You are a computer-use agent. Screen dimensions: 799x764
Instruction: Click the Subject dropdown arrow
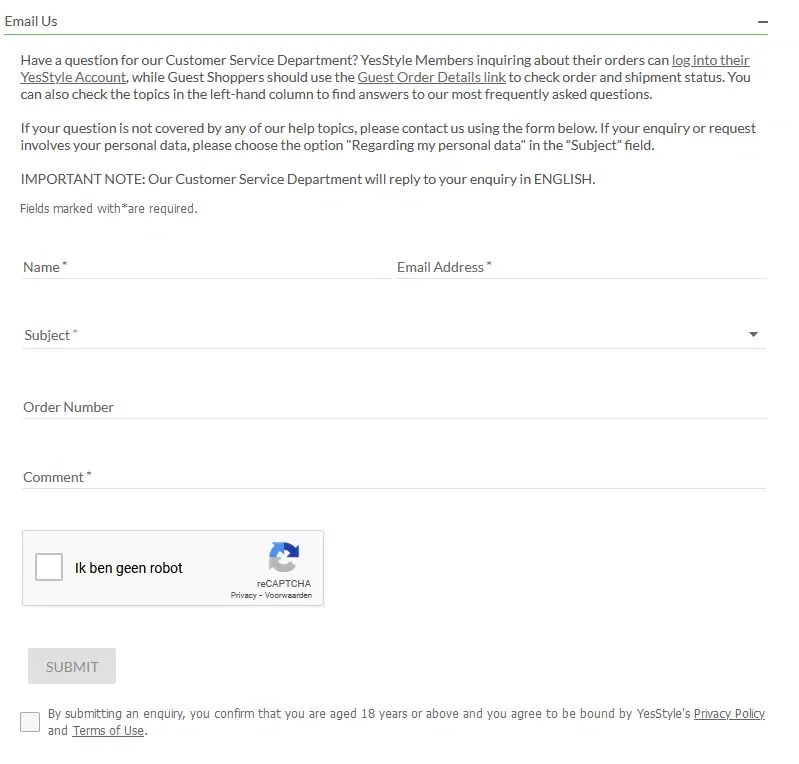pos(753,335)
